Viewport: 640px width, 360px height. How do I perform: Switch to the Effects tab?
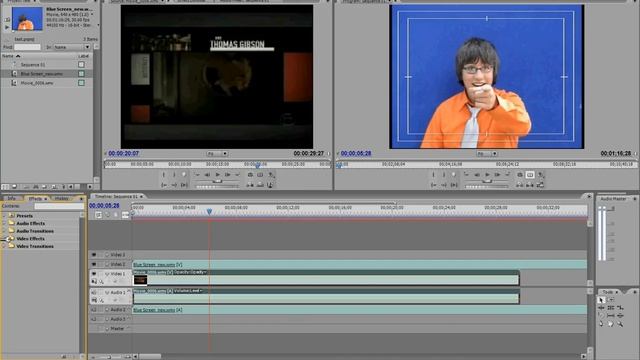(36, 198)
